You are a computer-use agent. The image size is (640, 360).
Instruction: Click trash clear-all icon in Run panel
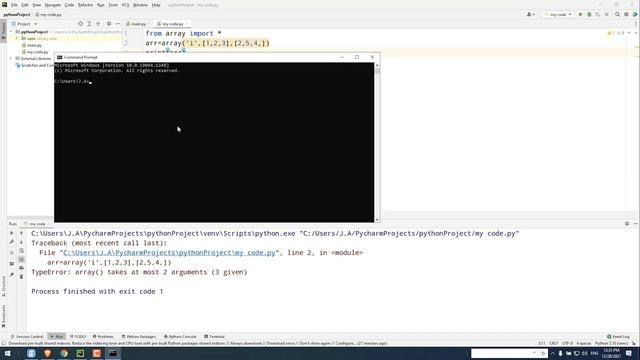click(21, 277)
